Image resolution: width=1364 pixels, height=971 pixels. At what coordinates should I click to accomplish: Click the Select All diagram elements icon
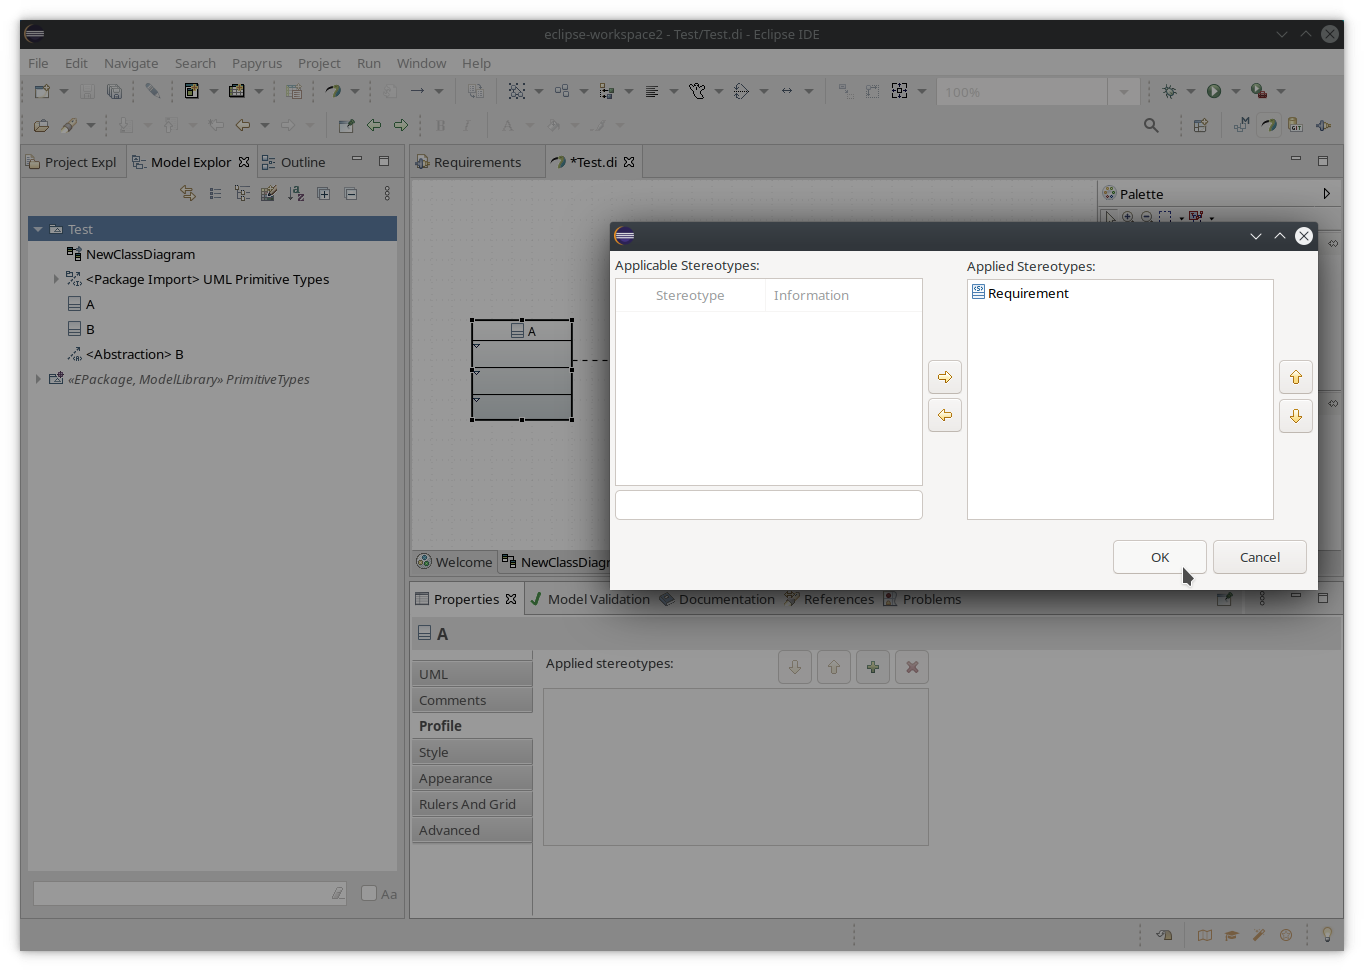[517, 91]
